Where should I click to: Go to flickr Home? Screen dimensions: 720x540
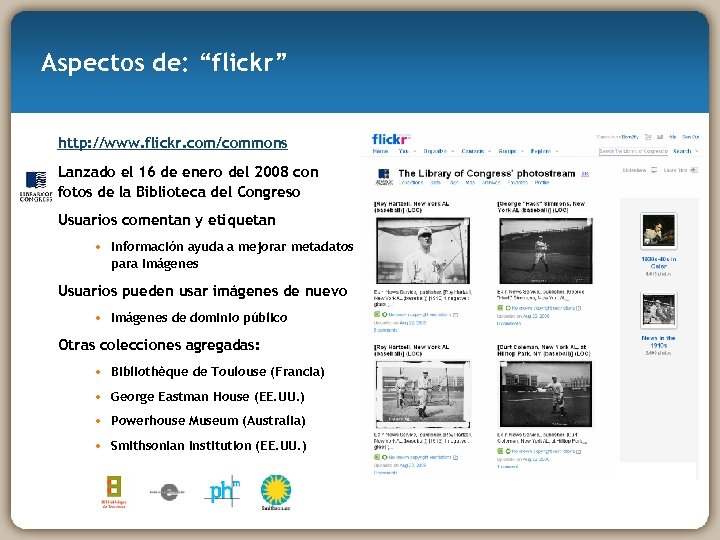(x=381, y=151)
